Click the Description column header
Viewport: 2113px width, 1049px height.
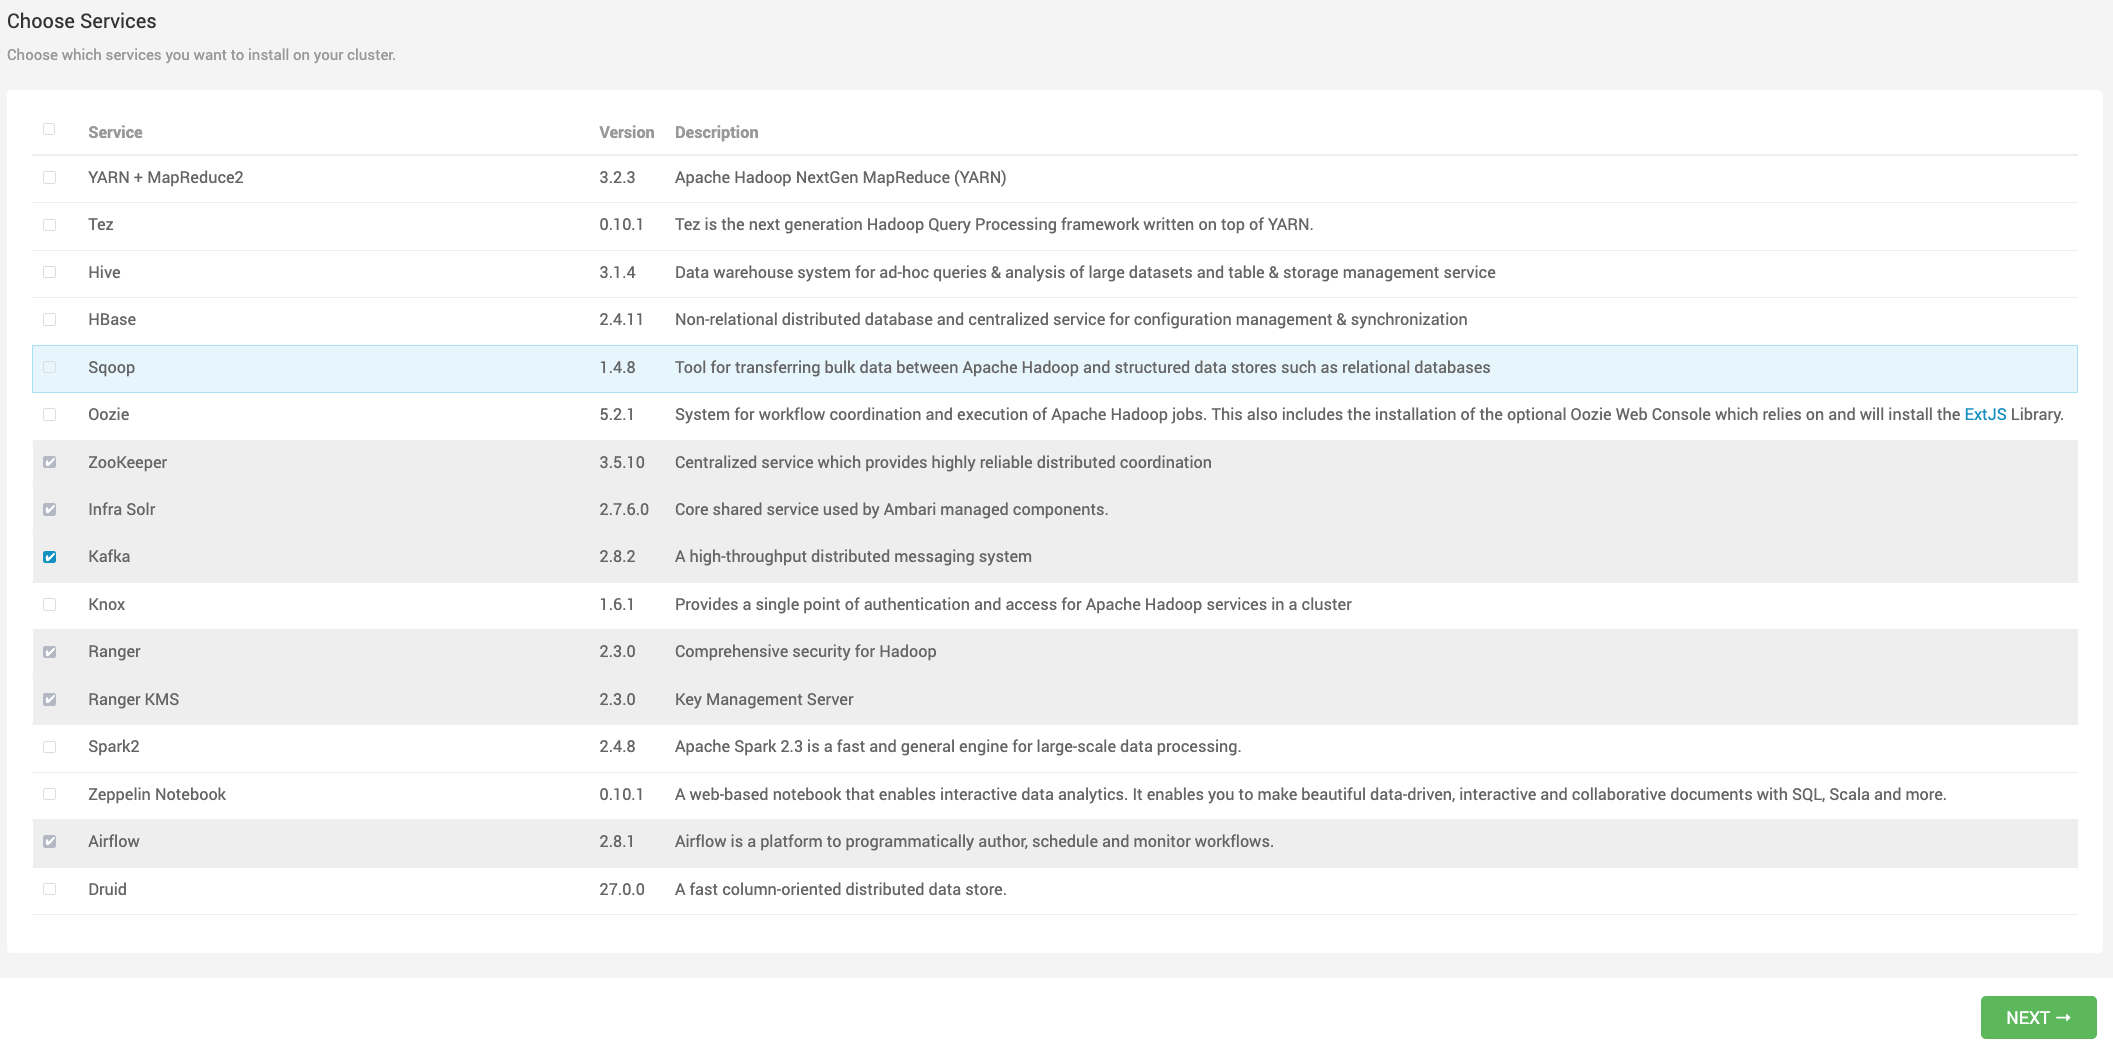[716, 132]
